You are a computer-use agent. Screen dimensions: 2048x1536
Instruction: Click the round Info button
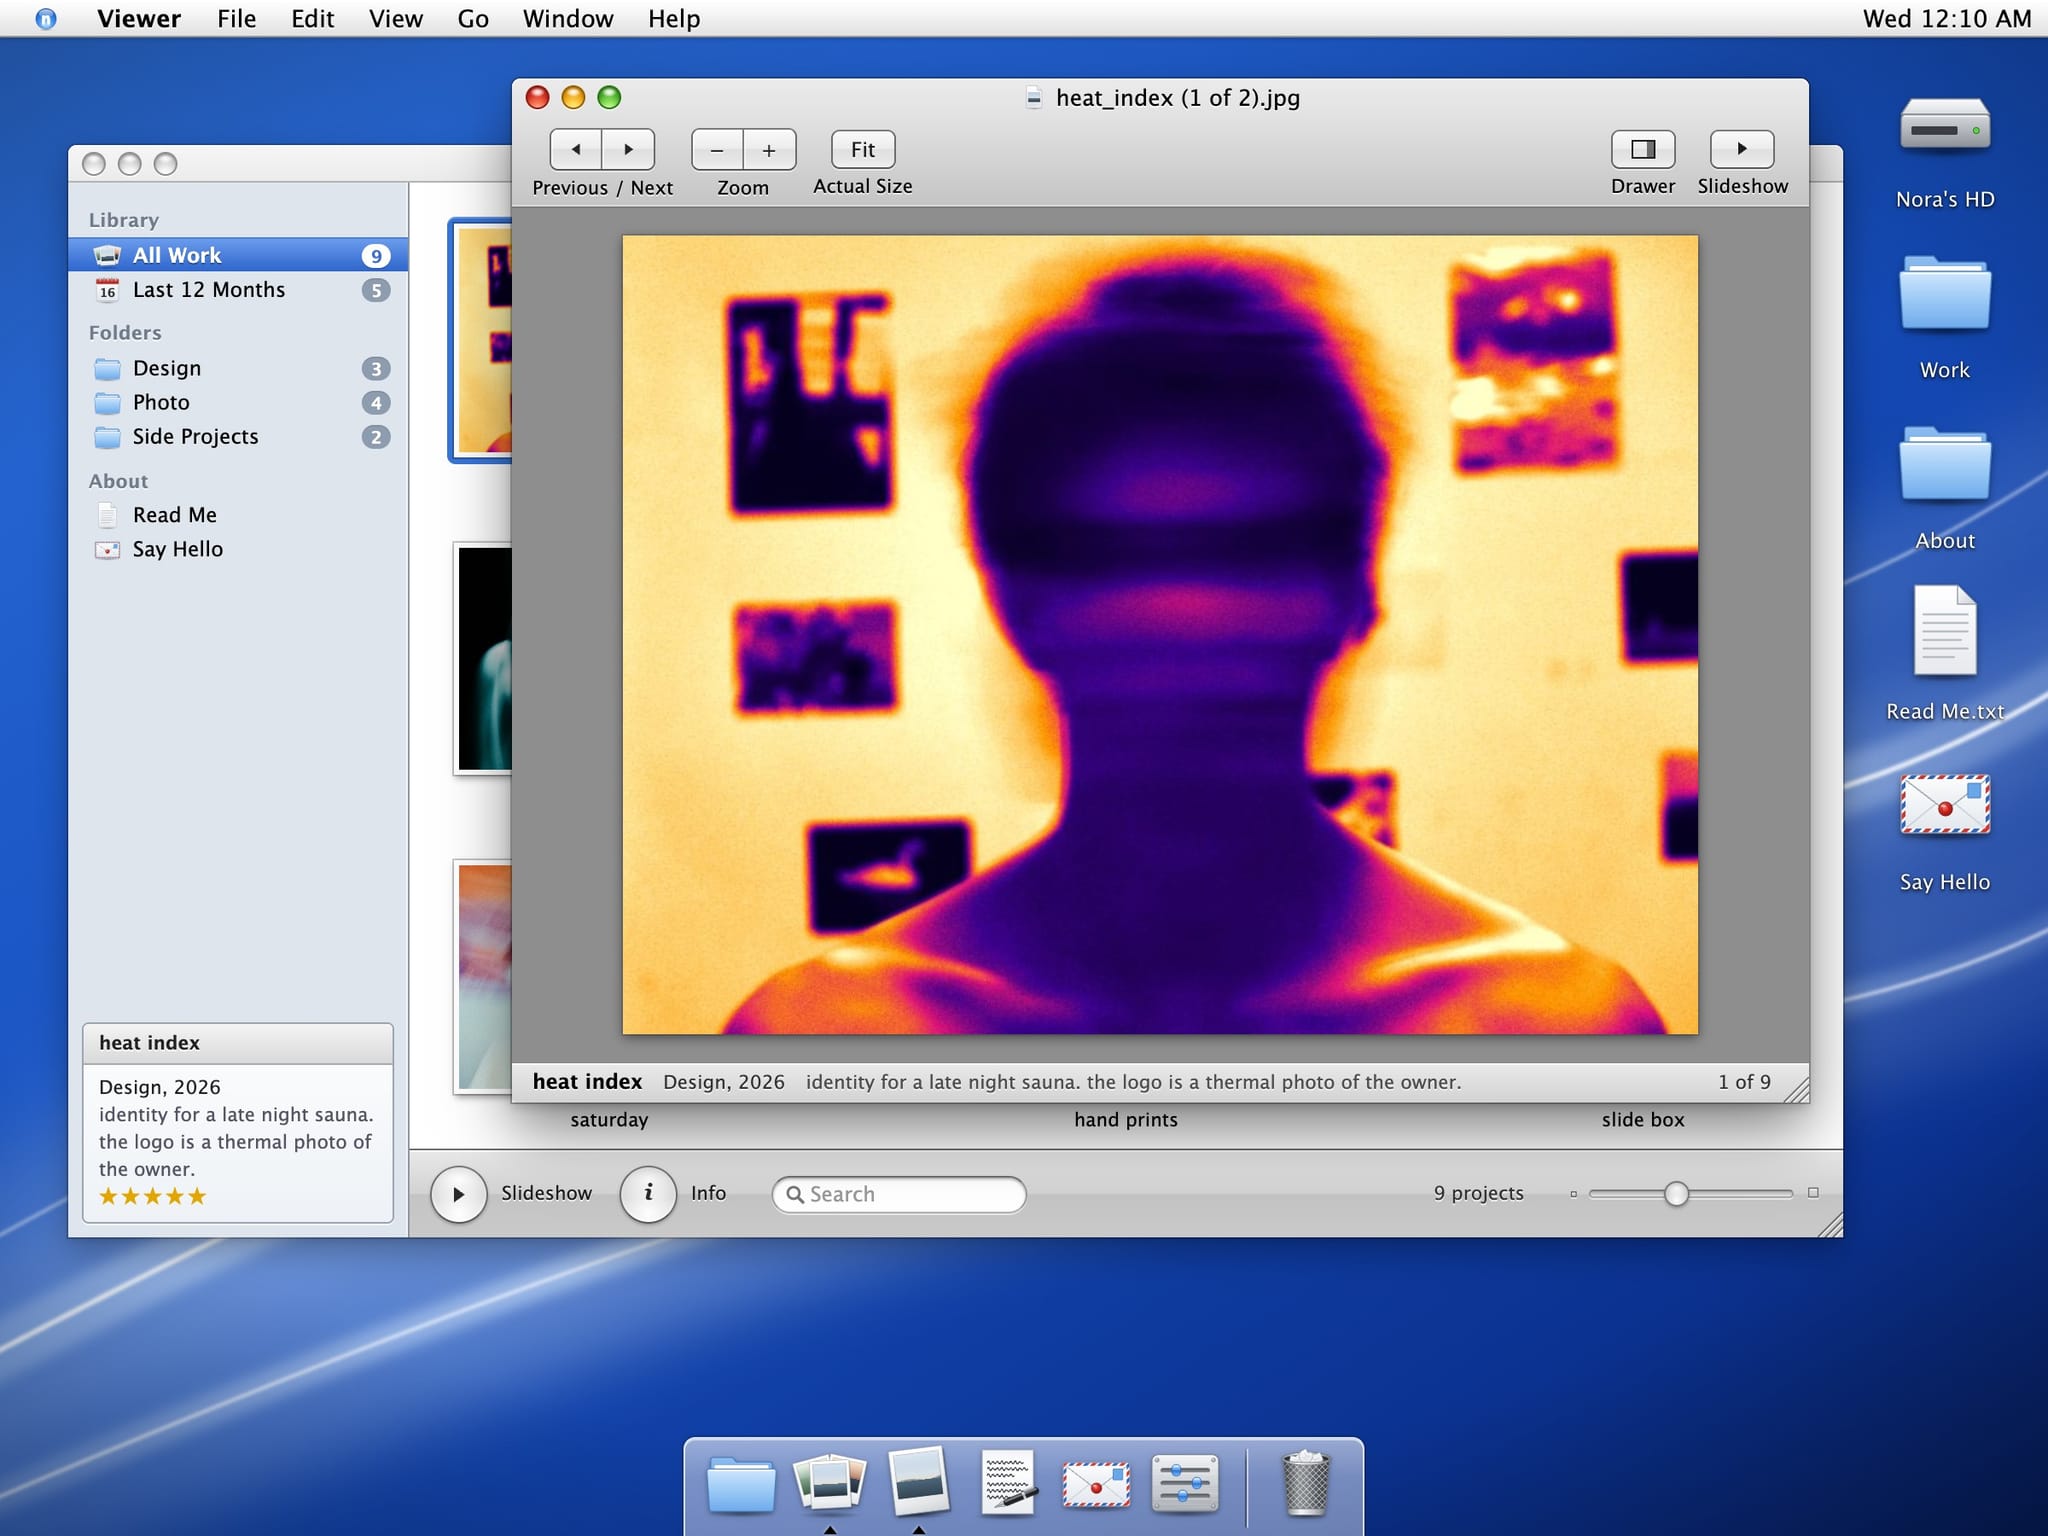click(x=648, y=1194)
